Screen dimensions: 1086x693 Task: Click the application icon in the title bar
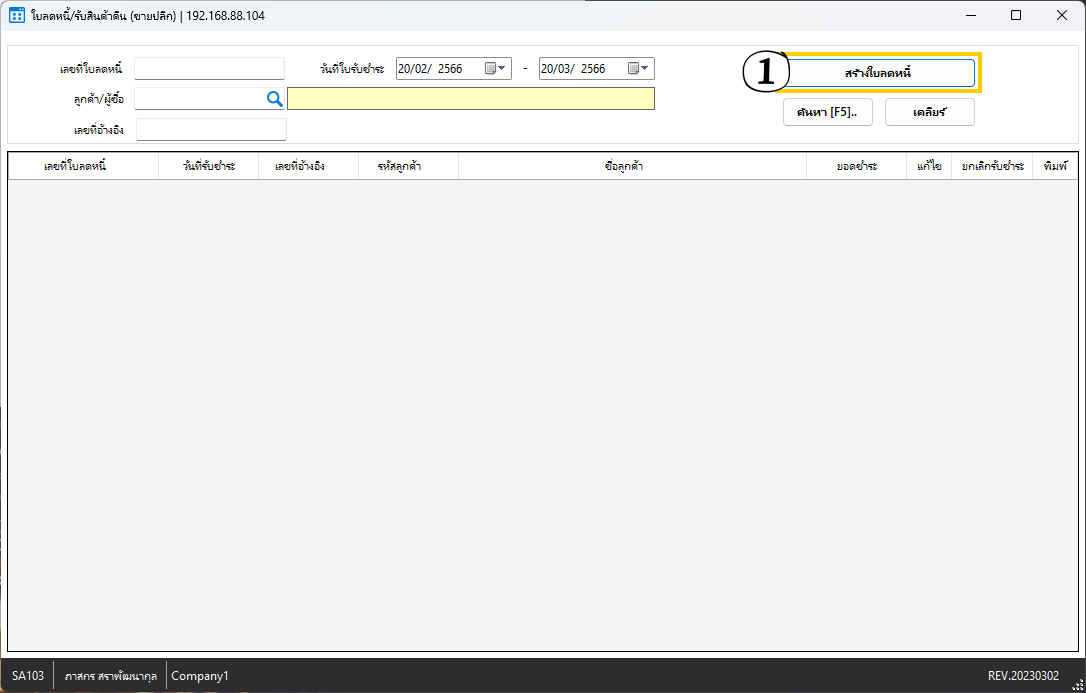pyautogui.click(x=16, y=16)
